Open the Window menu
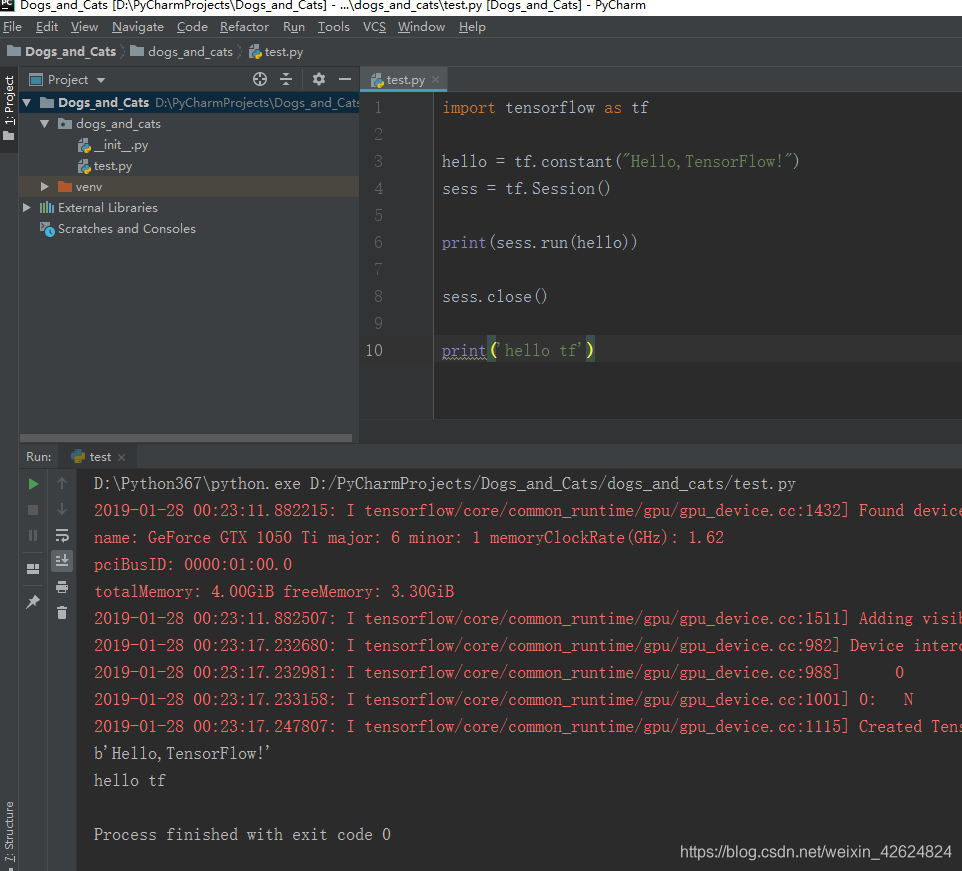This screenshot has height=871, width=962. 421,27
